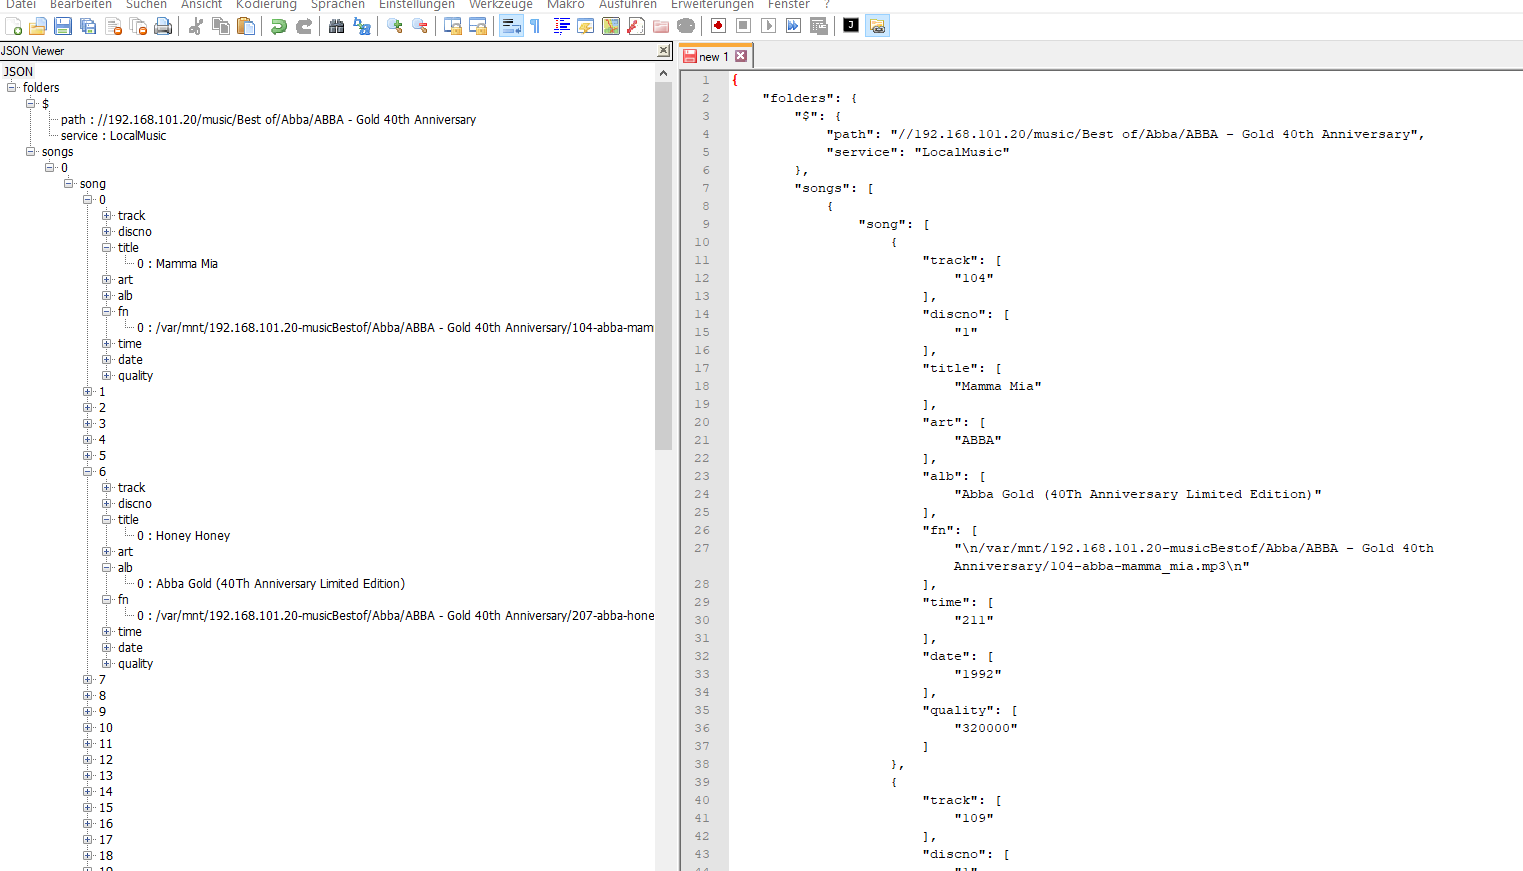1523x871 pixels.
Task: Expand song index 1 node
Action: [88, 392]
